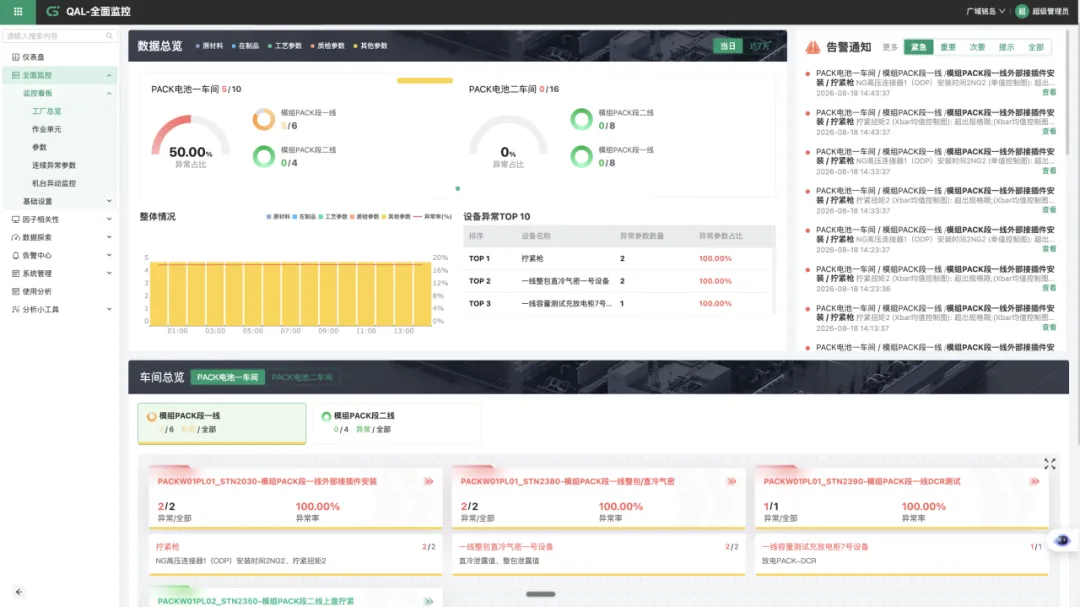Toggle 原材料 legend in 整体情况 chart
Image resolution: width=1080 pixels, height=607 pixels.
(x=278, y=216)
